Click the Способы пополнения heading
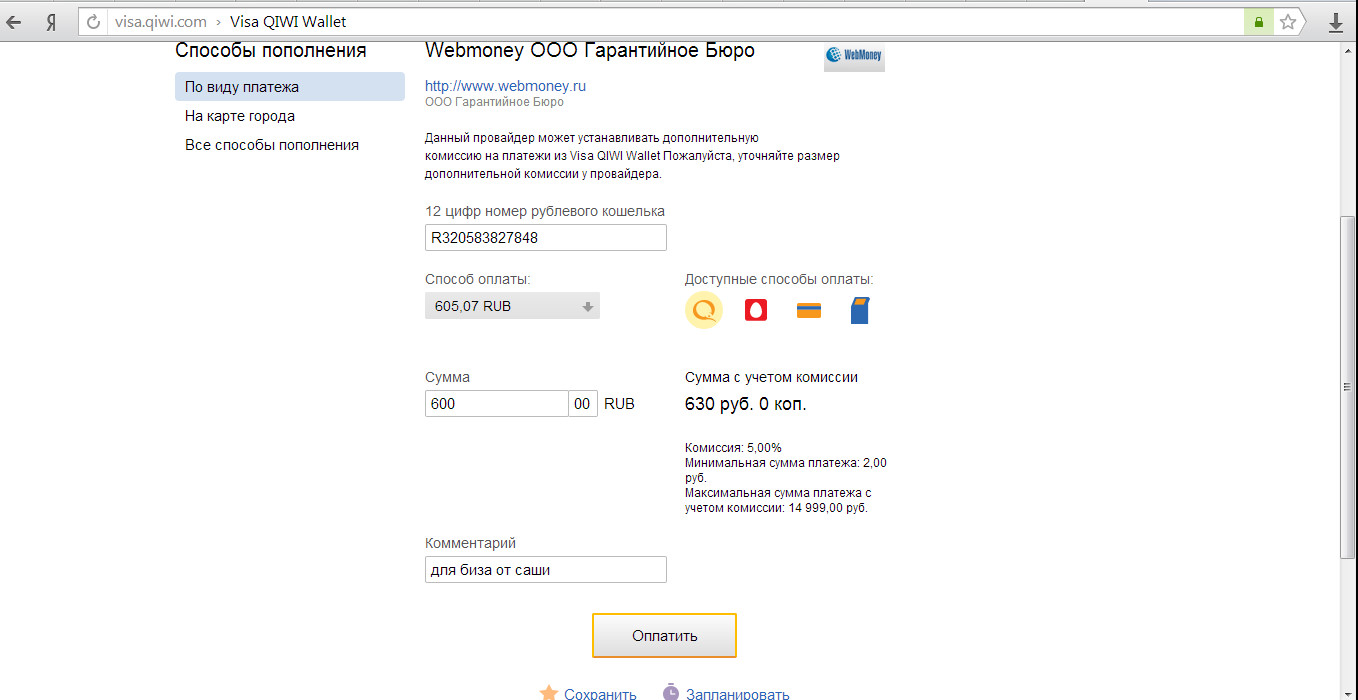The height and width of the screenshot is (700, 1358). coord(271,50)
